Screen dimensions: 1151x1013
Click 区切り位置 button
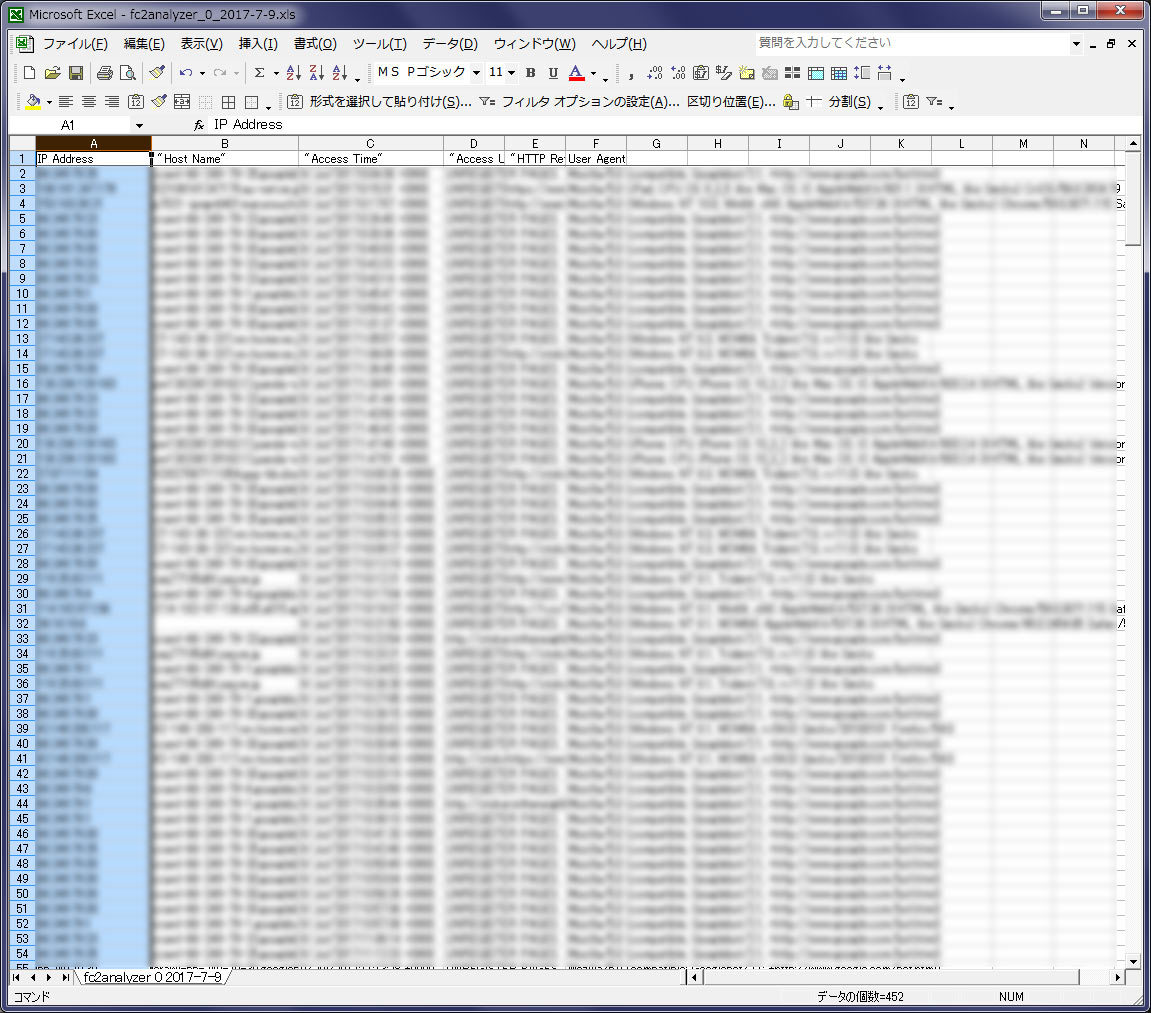(731, 102)
